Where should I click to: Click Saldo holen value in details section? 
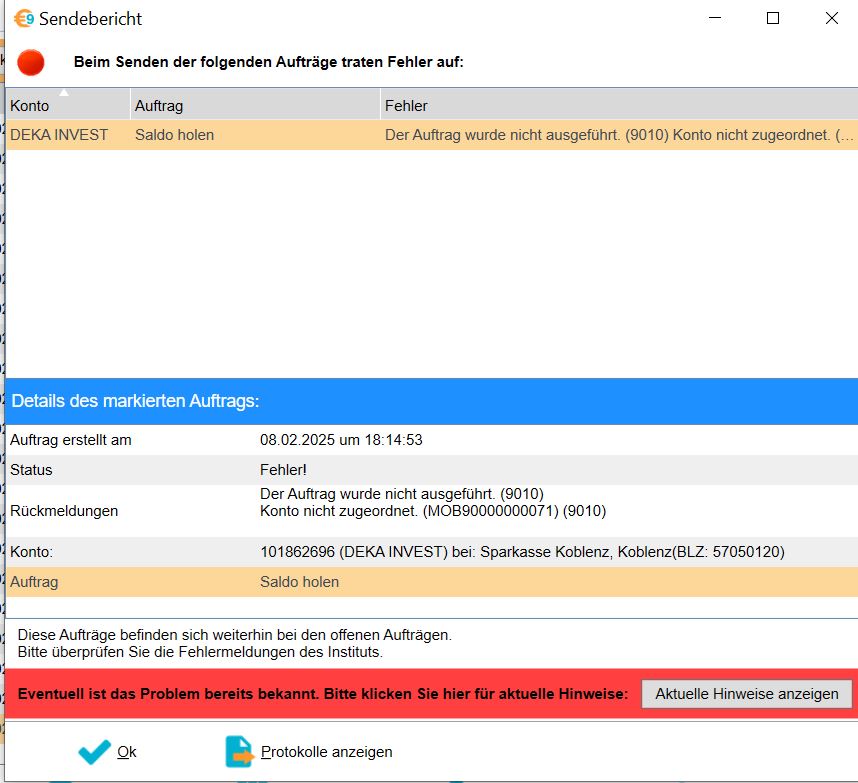click(x=299, y=582)
